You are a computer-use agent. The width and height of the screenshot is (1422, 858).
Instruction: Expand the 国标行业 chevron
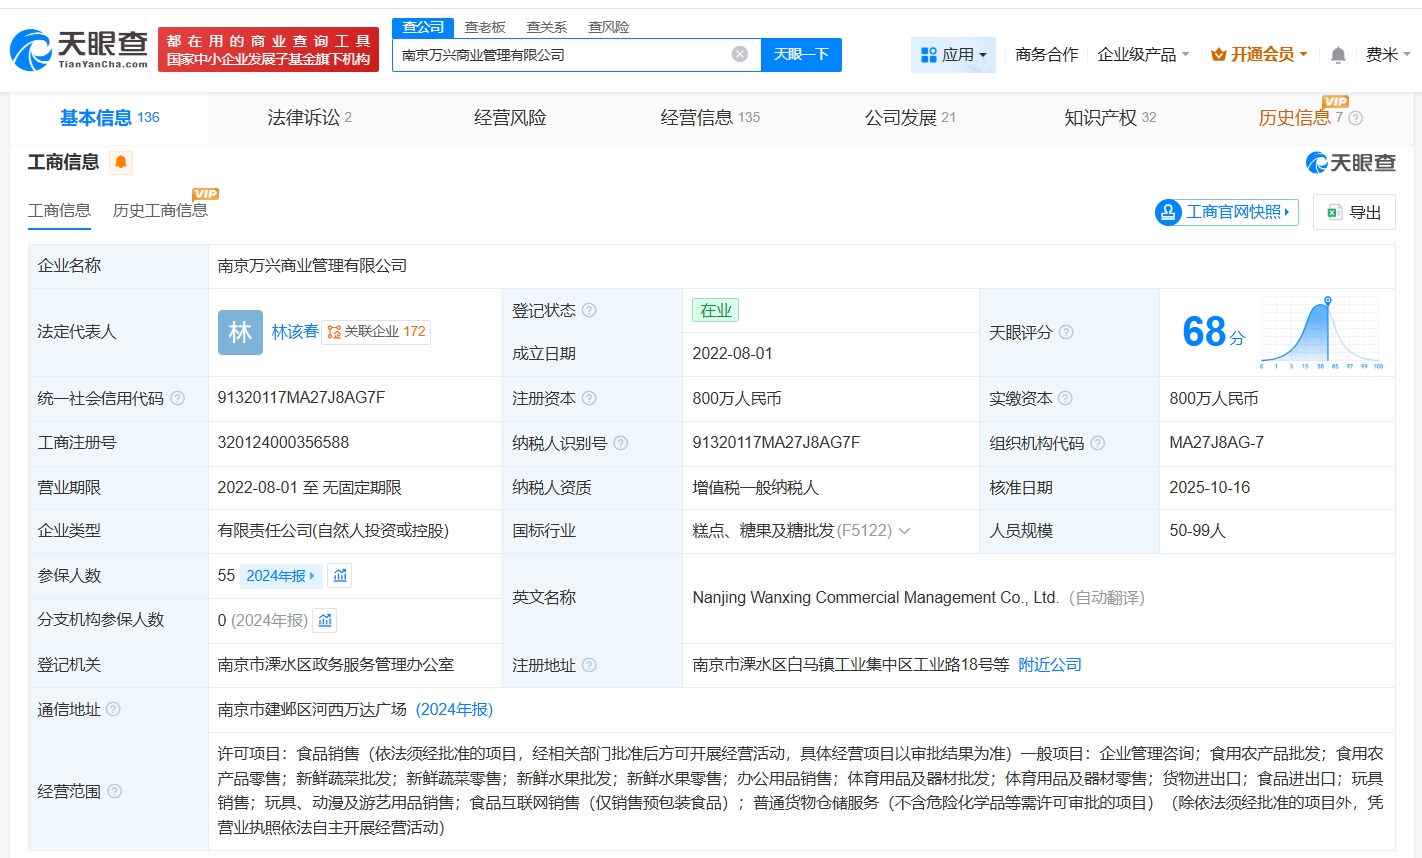coord(905,531)
